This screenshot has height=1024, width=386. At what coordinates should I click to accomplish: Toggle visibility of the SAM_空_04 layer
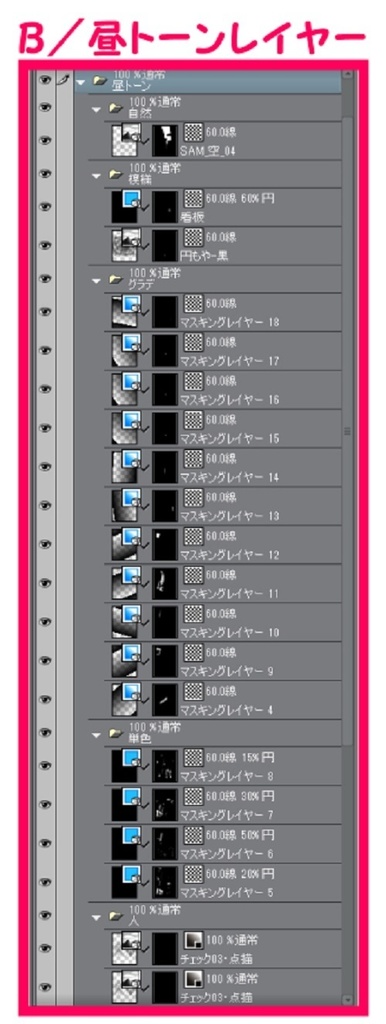(x=45, y=140)
